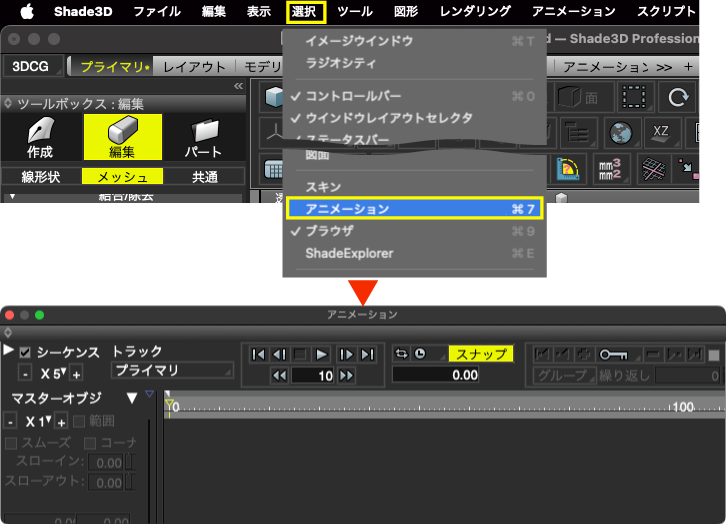This screenshot has height=524, width=726.
Task: Select the 共通 button
Action: click(x=205, y=177)
